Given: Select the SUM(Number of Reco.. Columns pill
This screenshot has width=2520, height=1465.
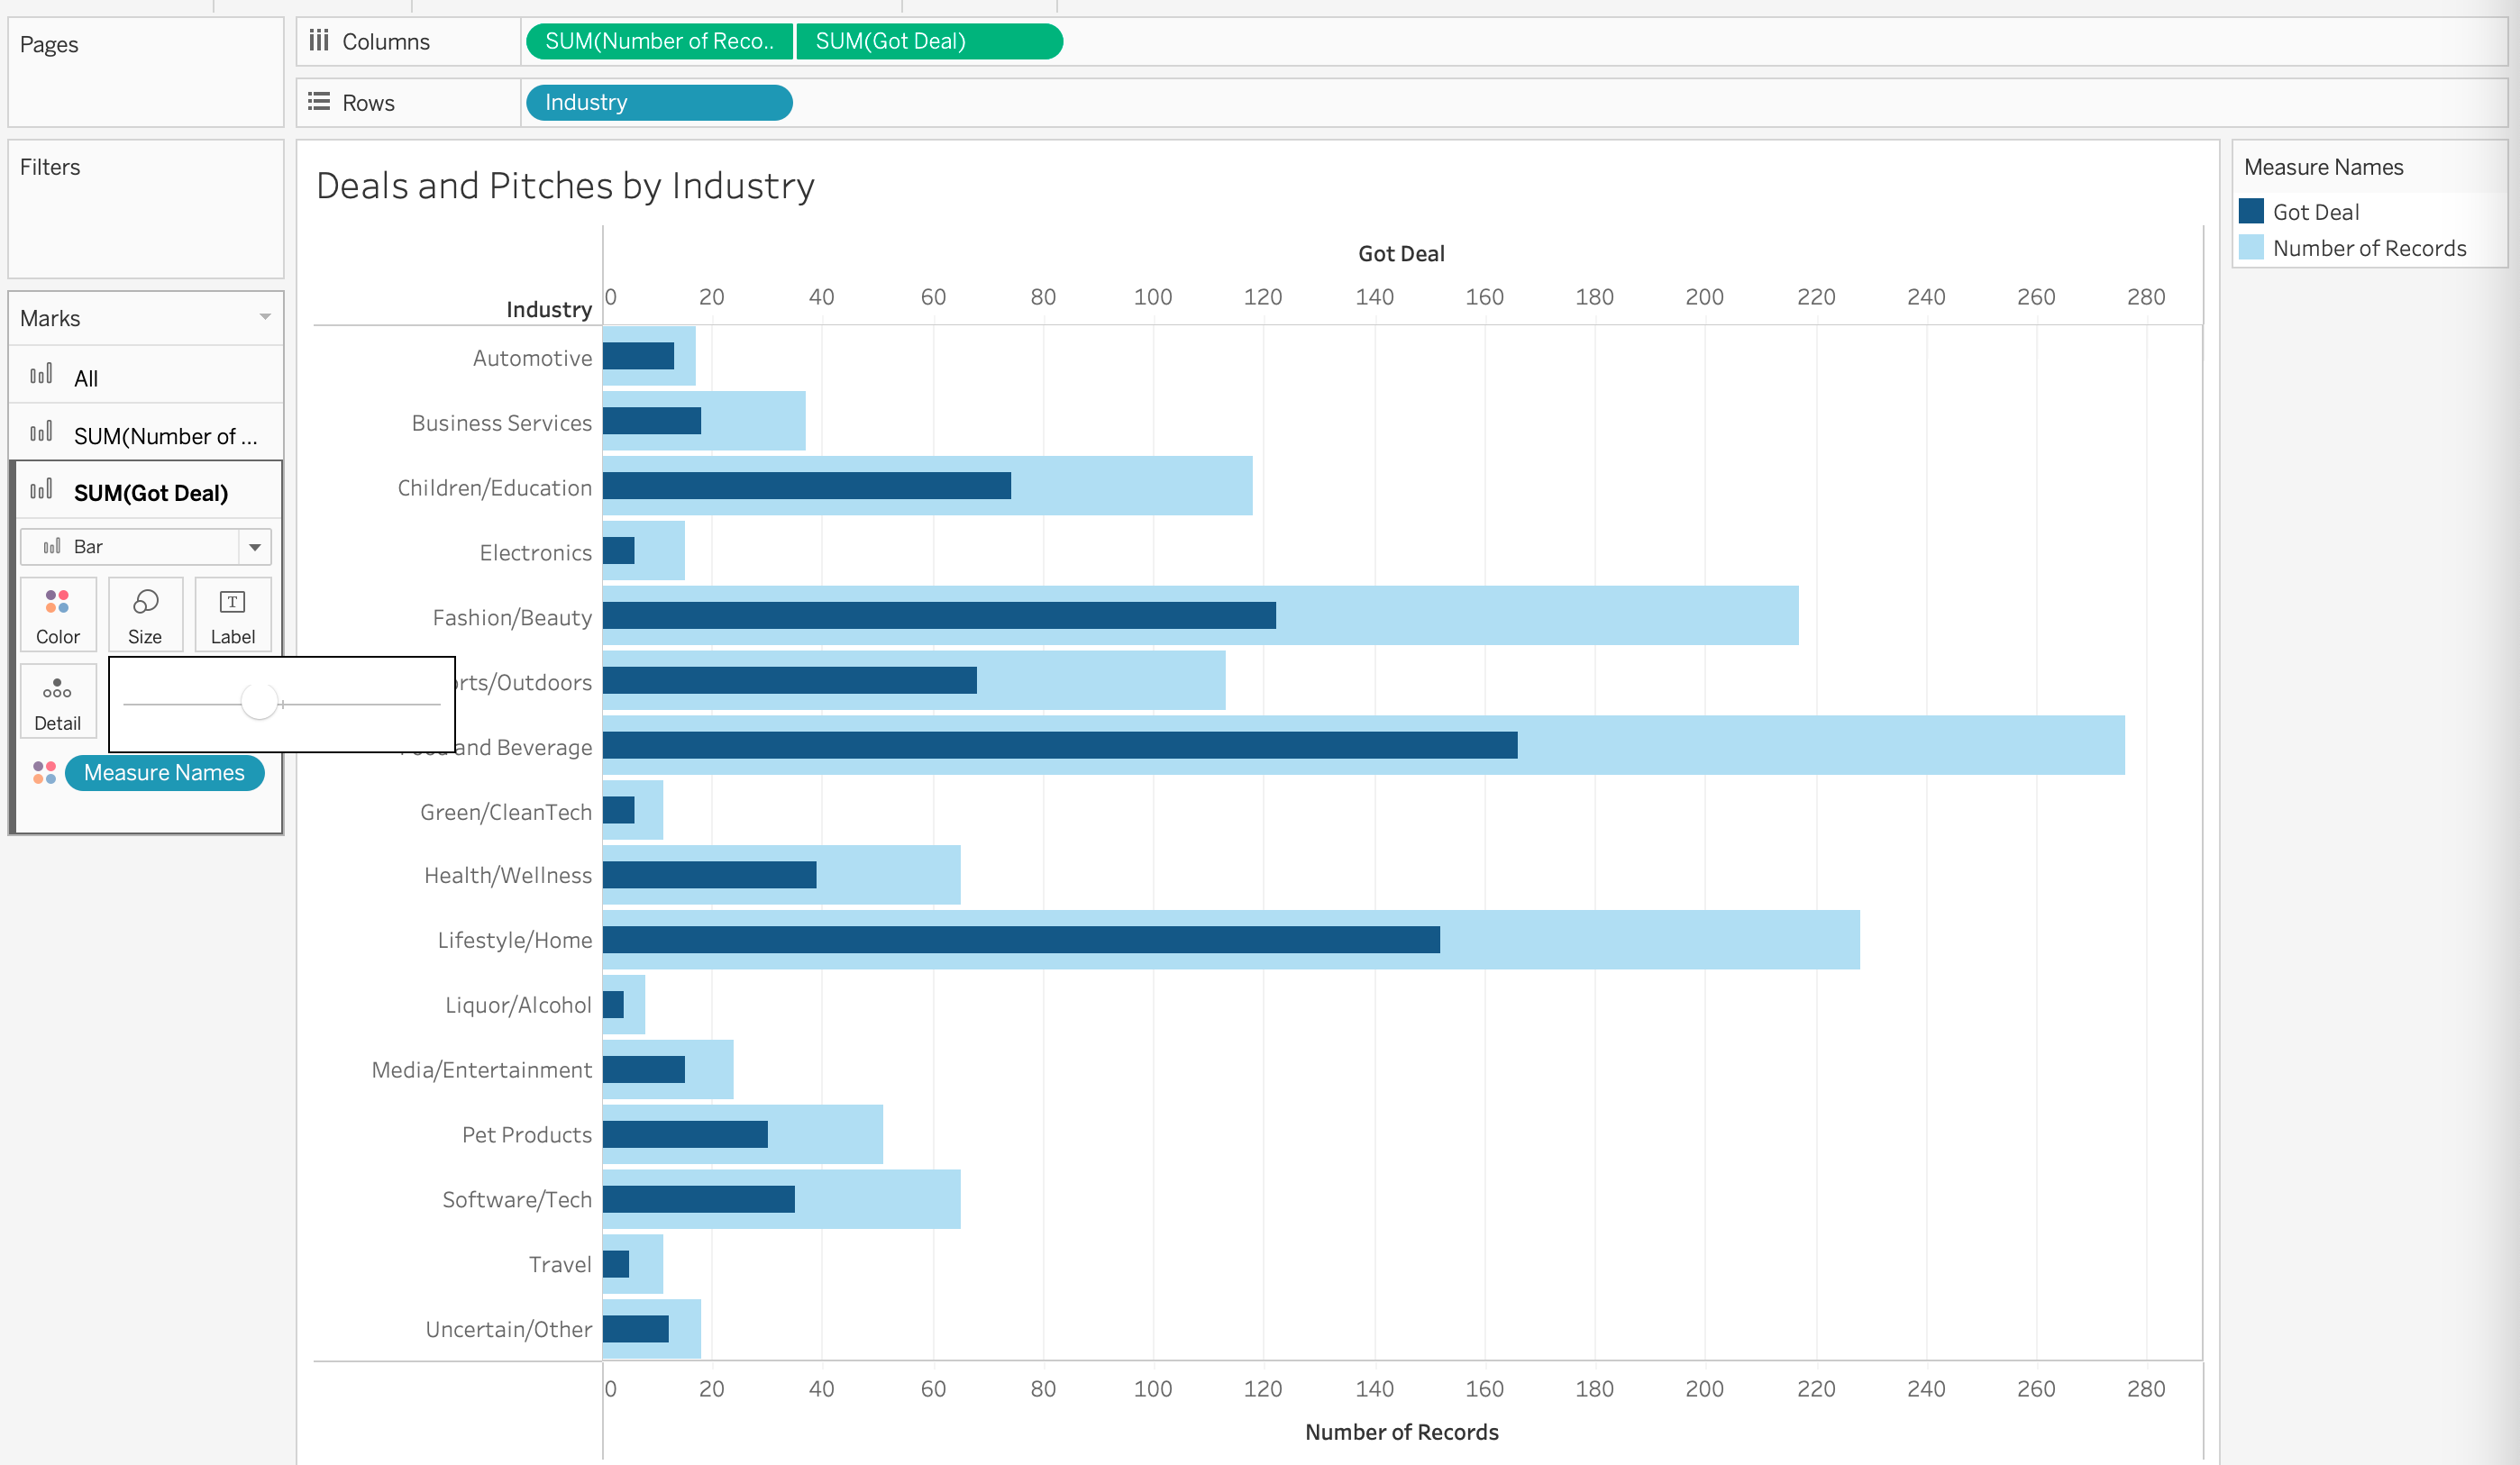Looking at the screenshot, I should click(x=659, y=41).
